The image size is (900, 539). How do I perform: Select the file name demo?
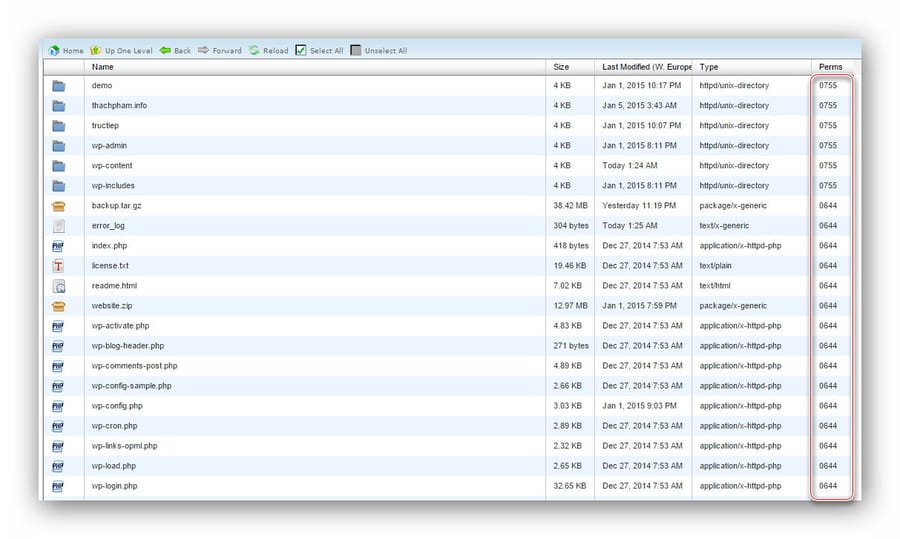click(x=102, y=86)
